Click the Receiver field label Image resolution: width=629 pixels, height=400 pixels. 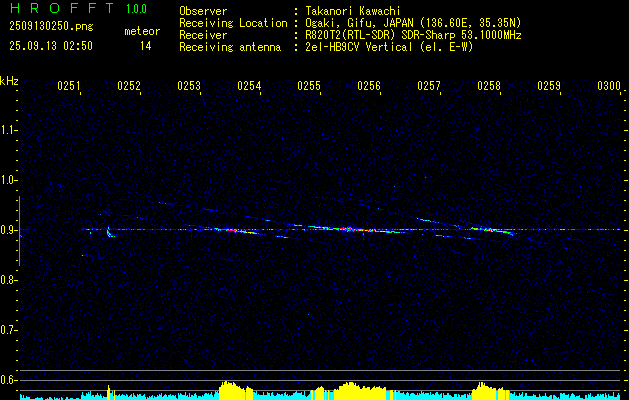pyautogui.click(x=203, y=35)
